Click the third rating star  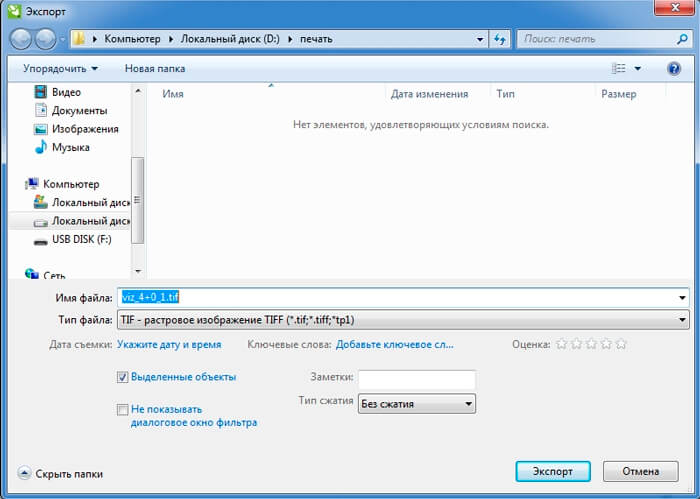(591, 344)
